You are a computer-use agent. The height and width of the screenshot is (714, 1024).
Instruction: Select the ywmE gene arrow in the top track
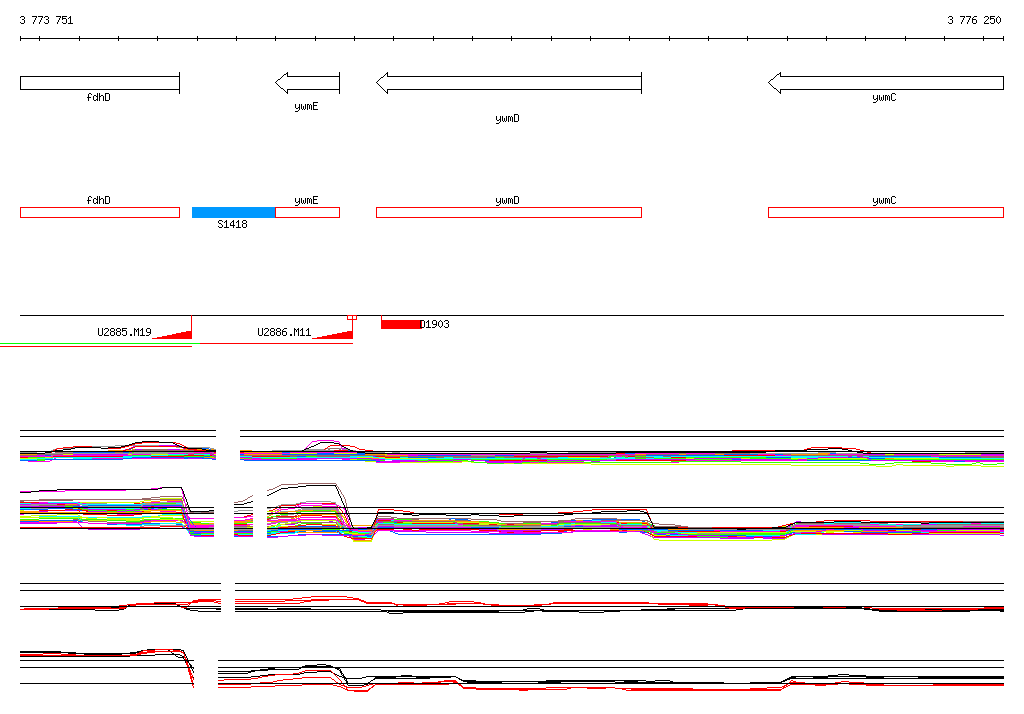308,83
